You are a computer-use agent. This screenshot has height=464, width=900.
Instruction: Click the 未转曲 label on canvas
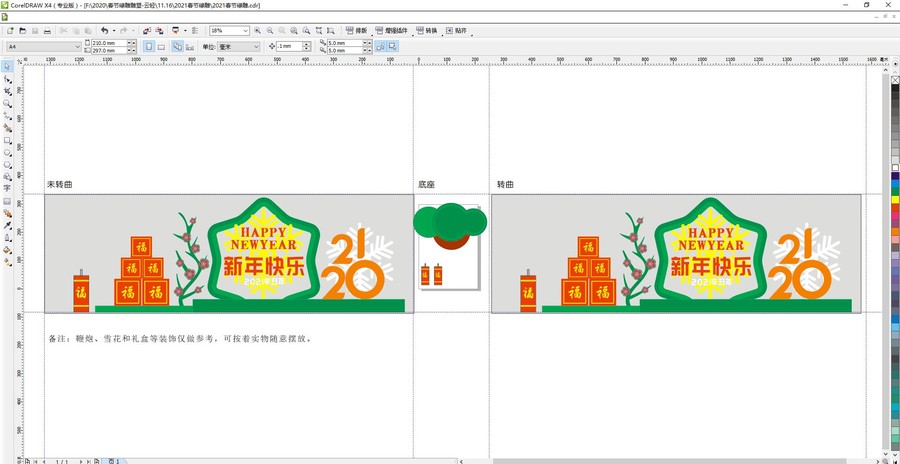[x=60, y=185]
